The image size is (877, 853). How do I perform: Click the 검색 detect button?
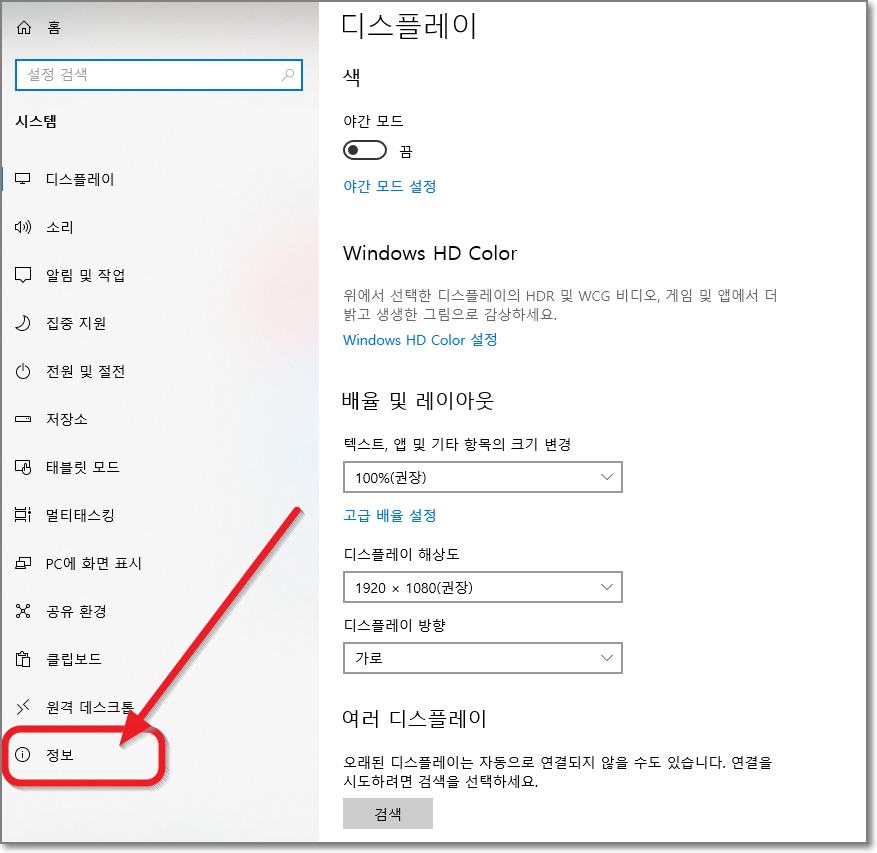[388, 814]
